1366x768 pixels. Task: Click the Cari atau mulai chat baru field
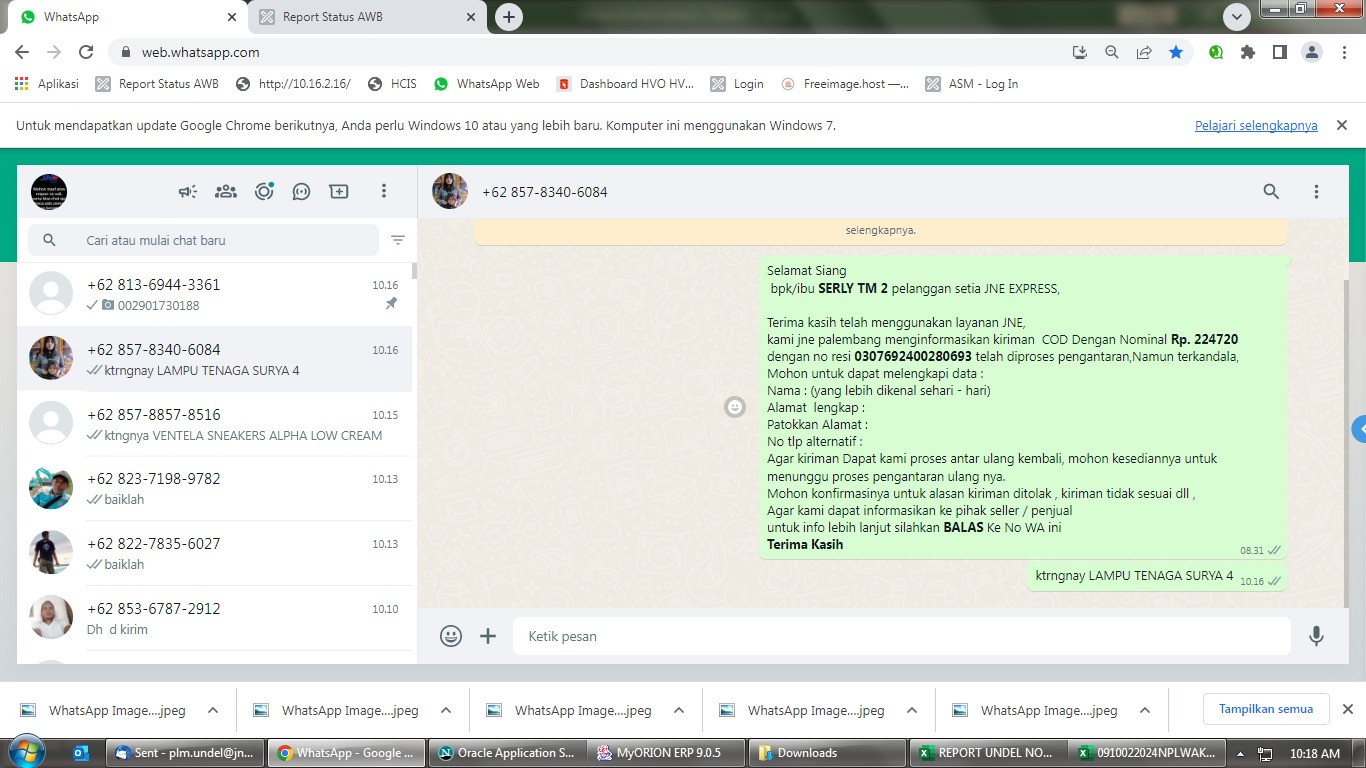tap(204, 240)
